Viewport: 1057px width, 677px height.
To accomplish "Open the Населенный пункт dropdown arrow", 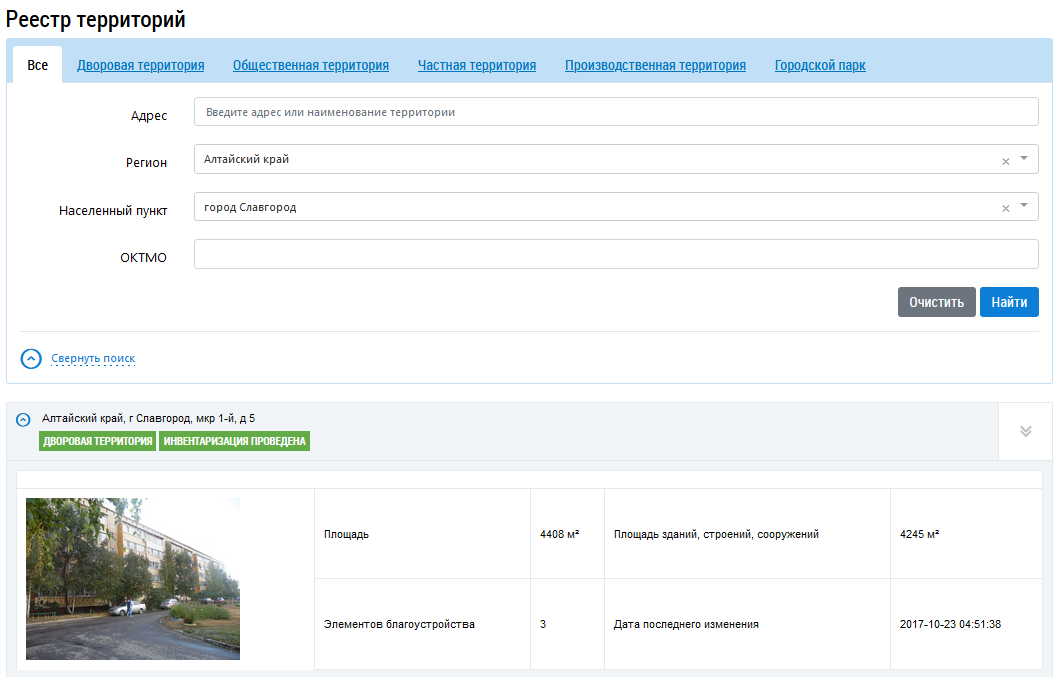I will (x=1024, y=206).
